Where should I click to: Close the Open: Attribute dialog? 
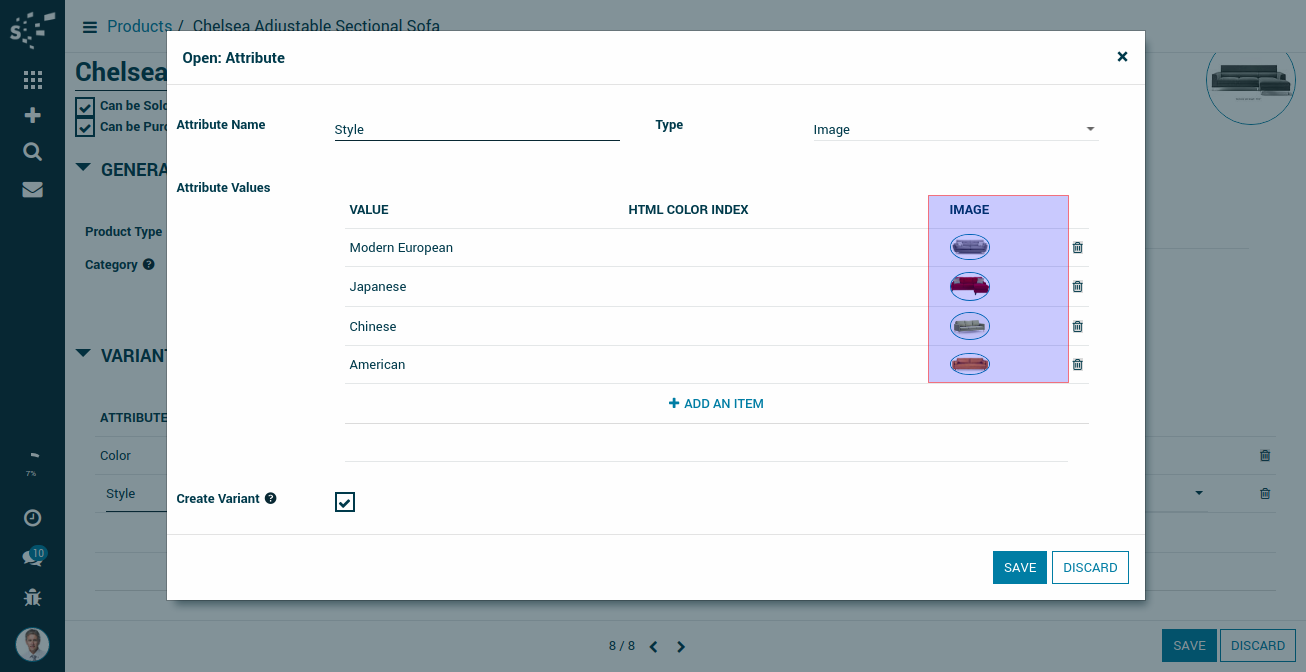[x=1122, y=57]
